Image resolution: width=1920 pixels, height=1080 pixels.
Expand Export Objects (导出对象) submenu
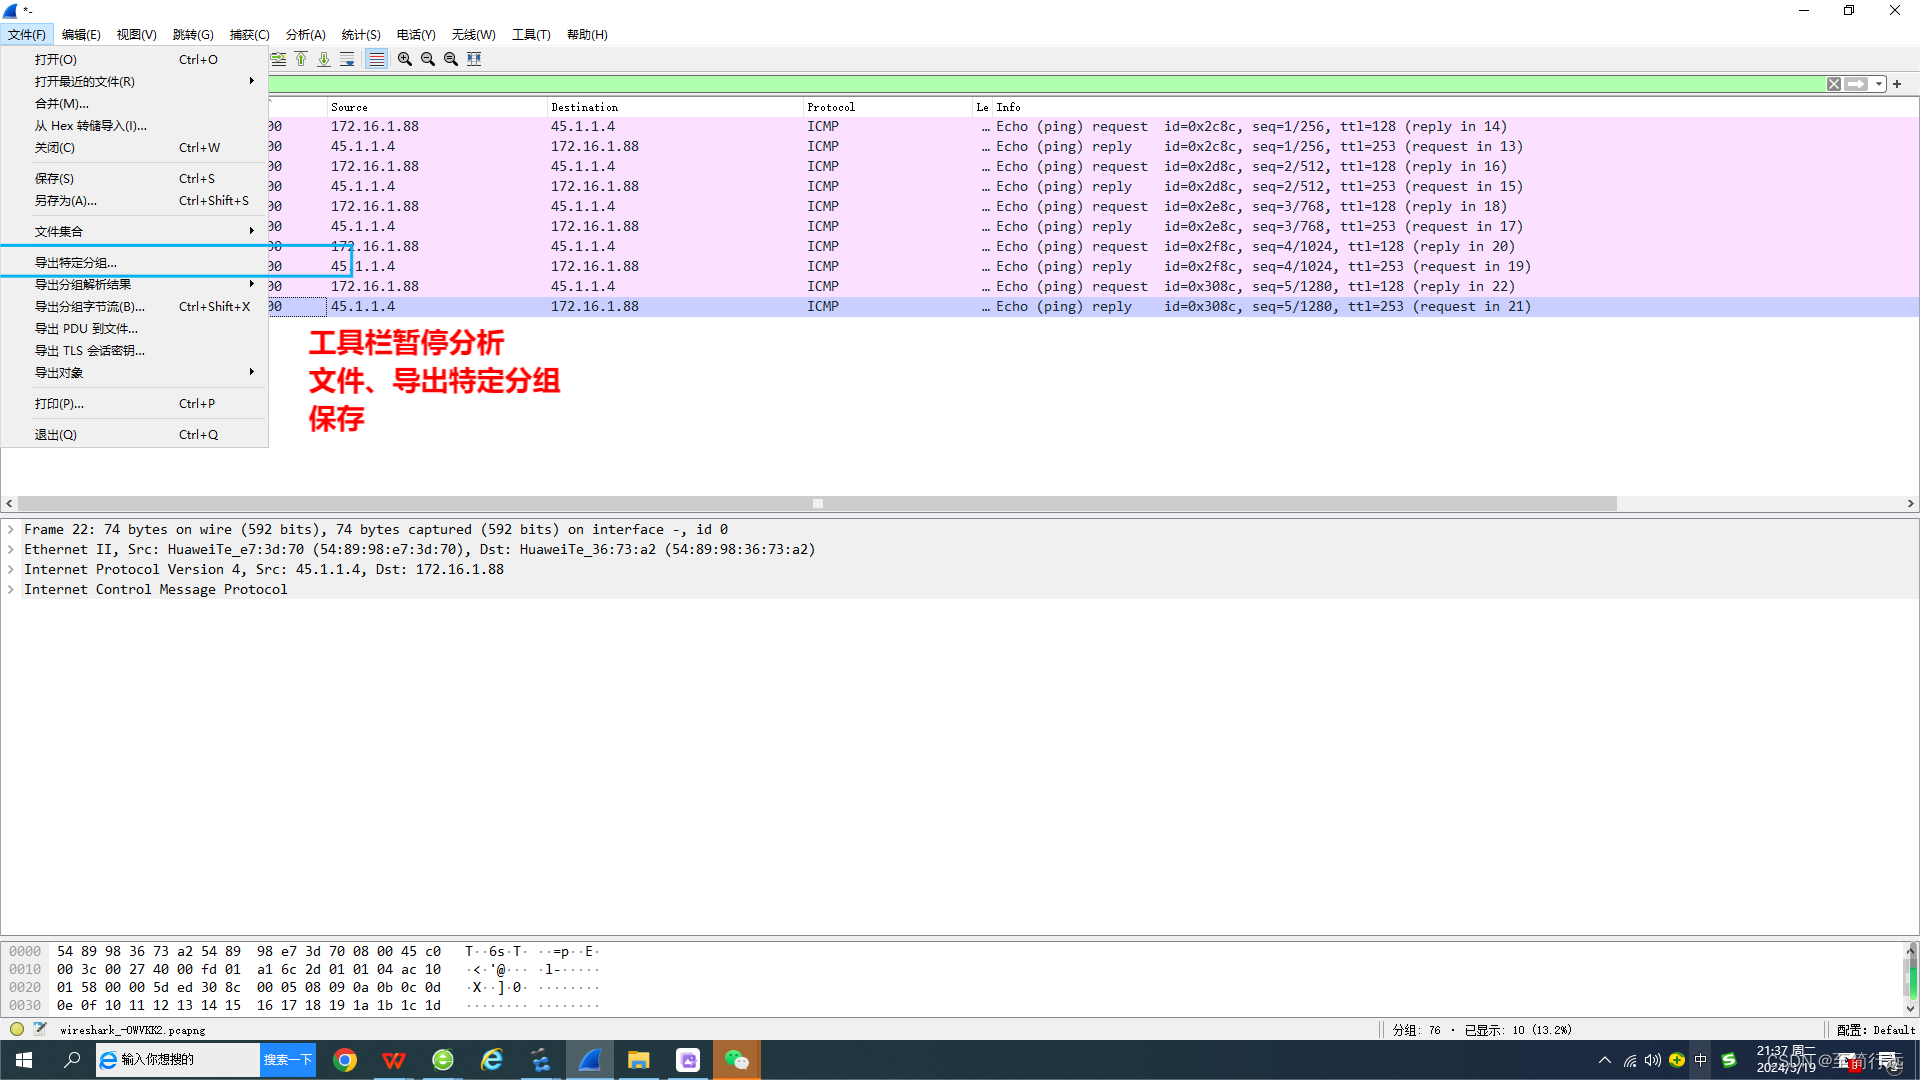coord(134,372)
